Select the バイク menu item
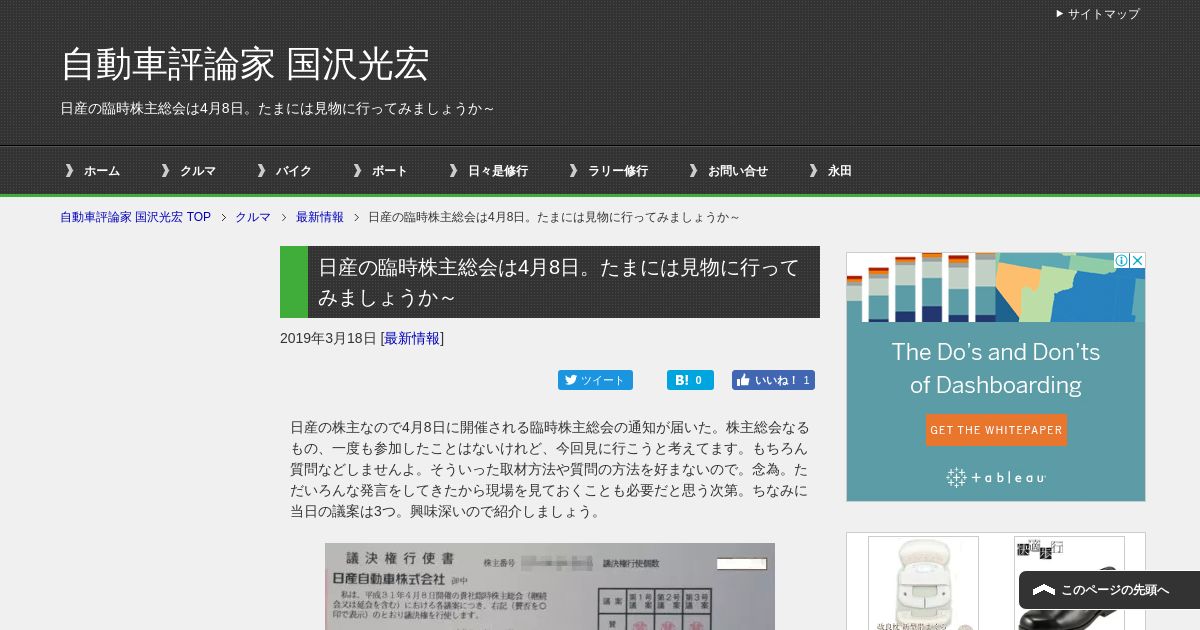 pos(294,171)
